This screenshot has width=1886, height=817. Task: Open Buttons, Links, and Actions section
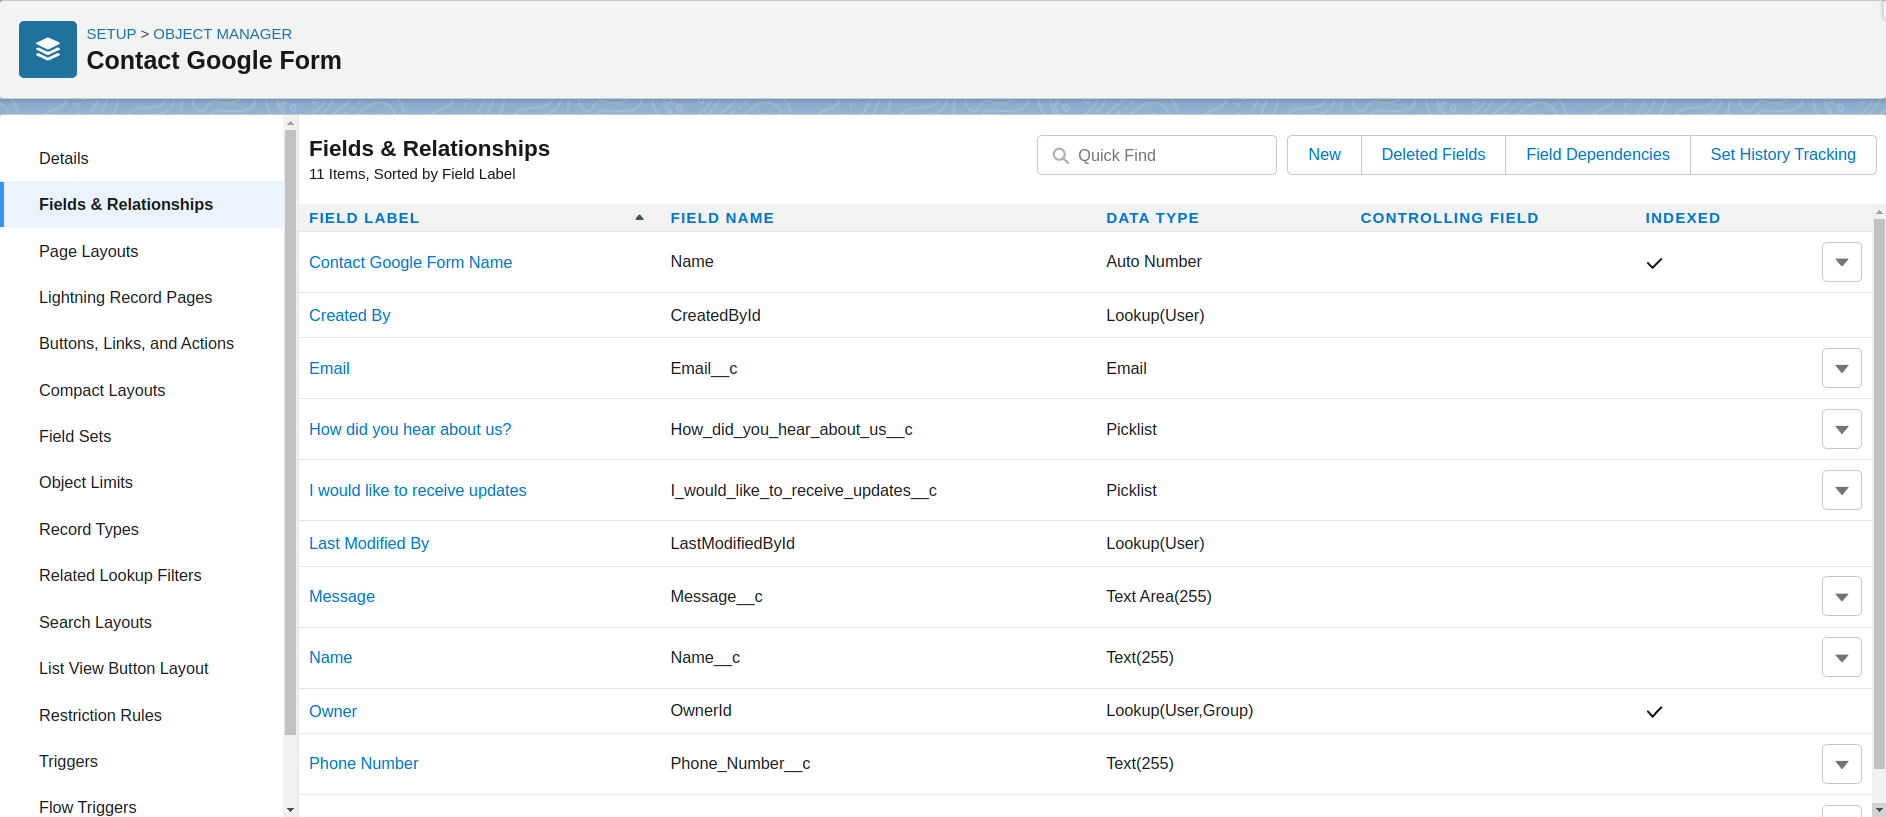click(137, 343)
